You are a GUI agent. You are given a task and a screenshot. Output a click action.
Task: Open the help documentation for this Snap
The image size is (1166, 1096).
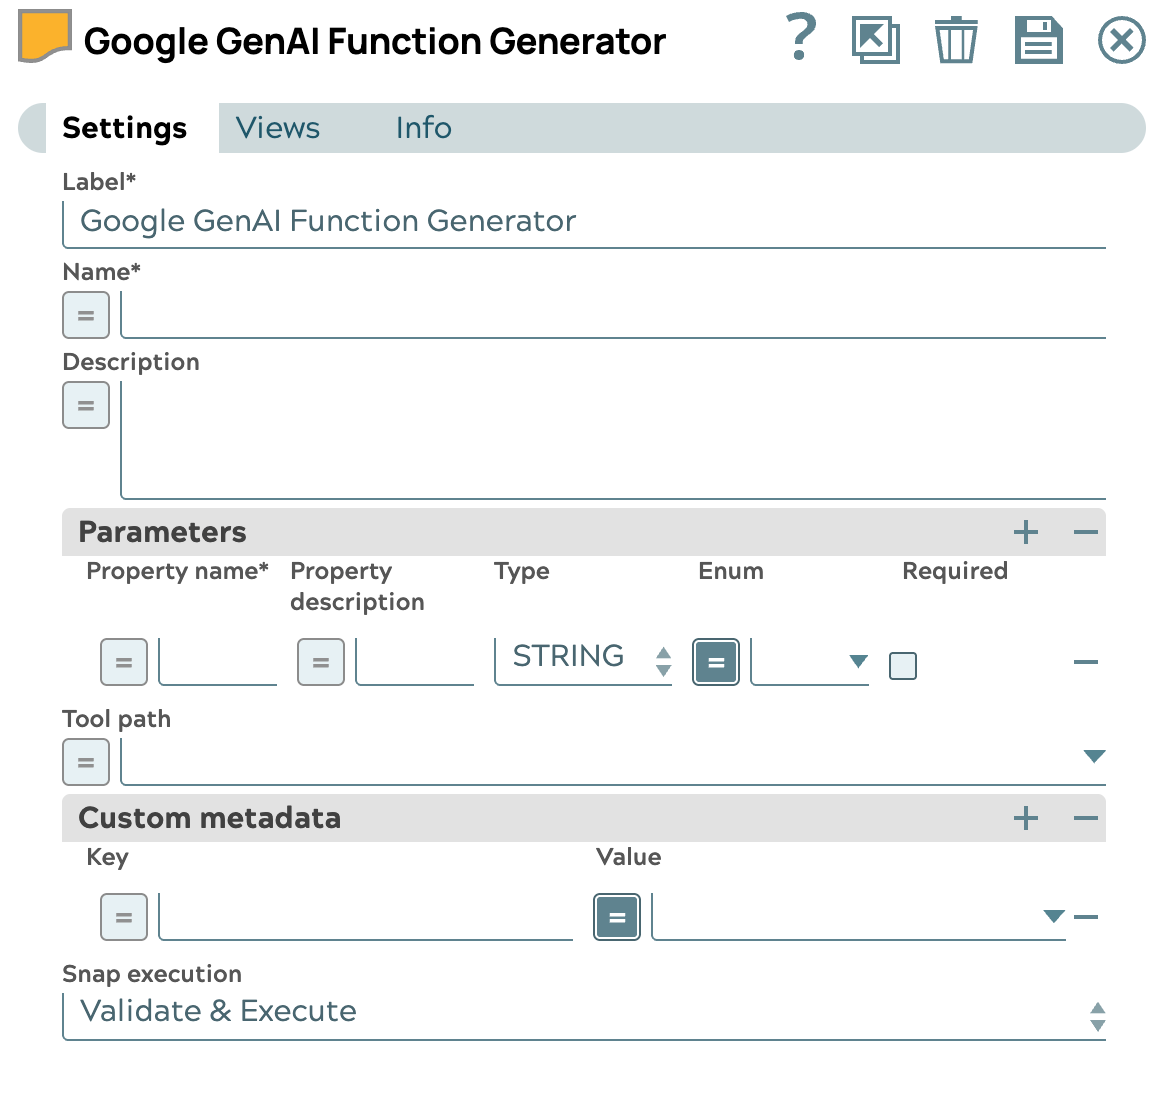click(799, 41)
